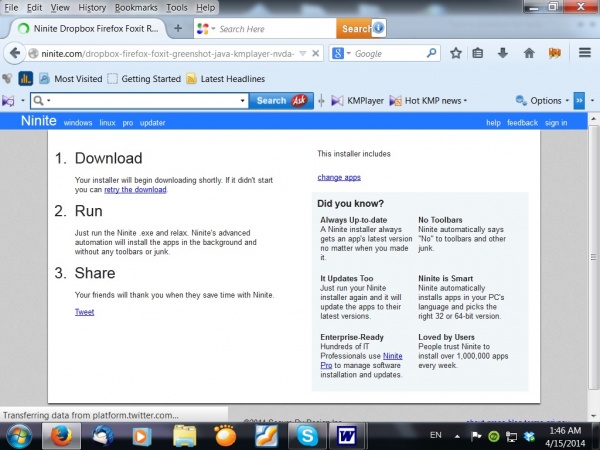The image size is (600, 450).
Task: Click the Tweet link under Share
Action: pyautogui.click(x=84, y=312)
